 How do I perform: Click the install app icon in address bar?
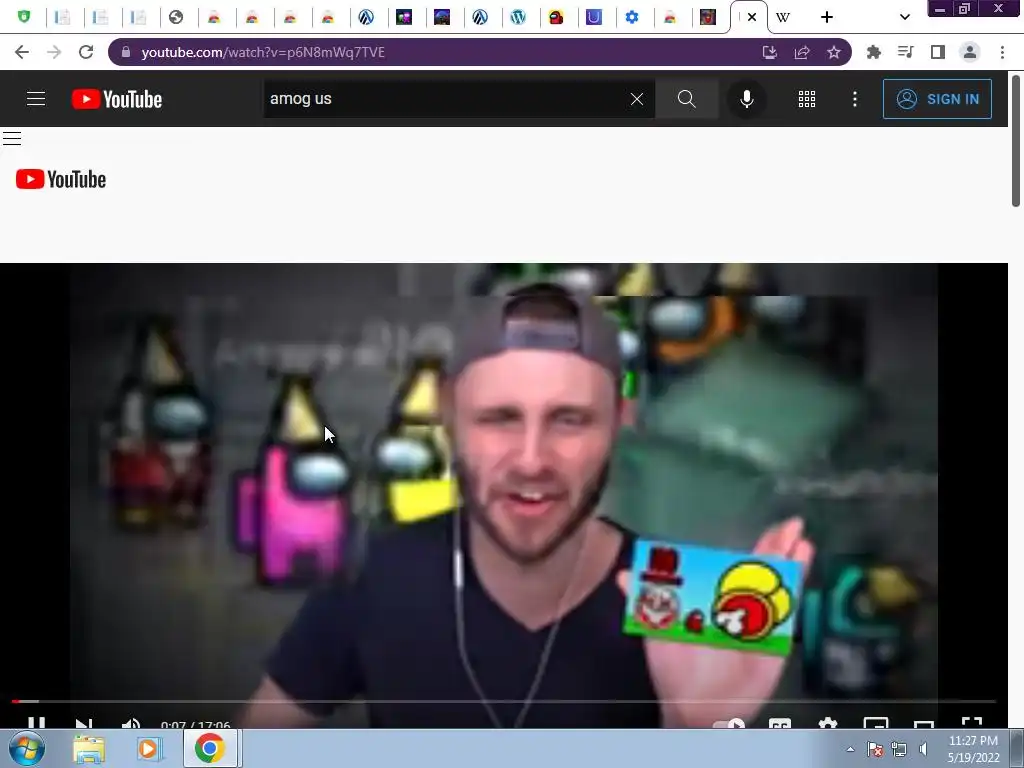tap(770, 52)
